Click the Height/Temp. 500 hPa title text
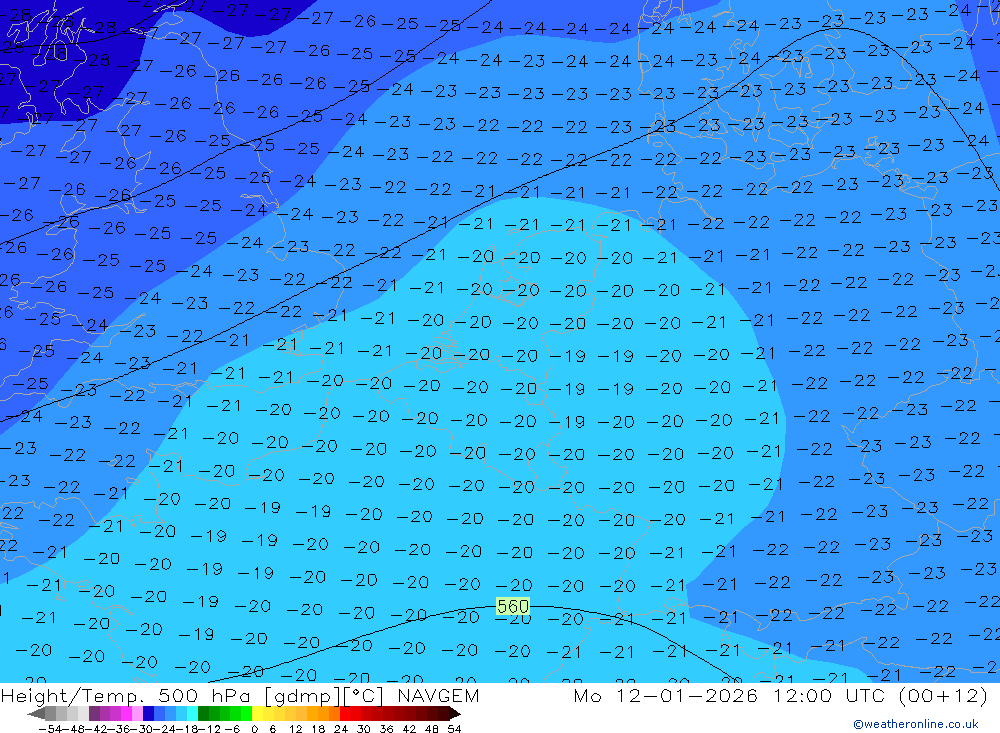 128,696
